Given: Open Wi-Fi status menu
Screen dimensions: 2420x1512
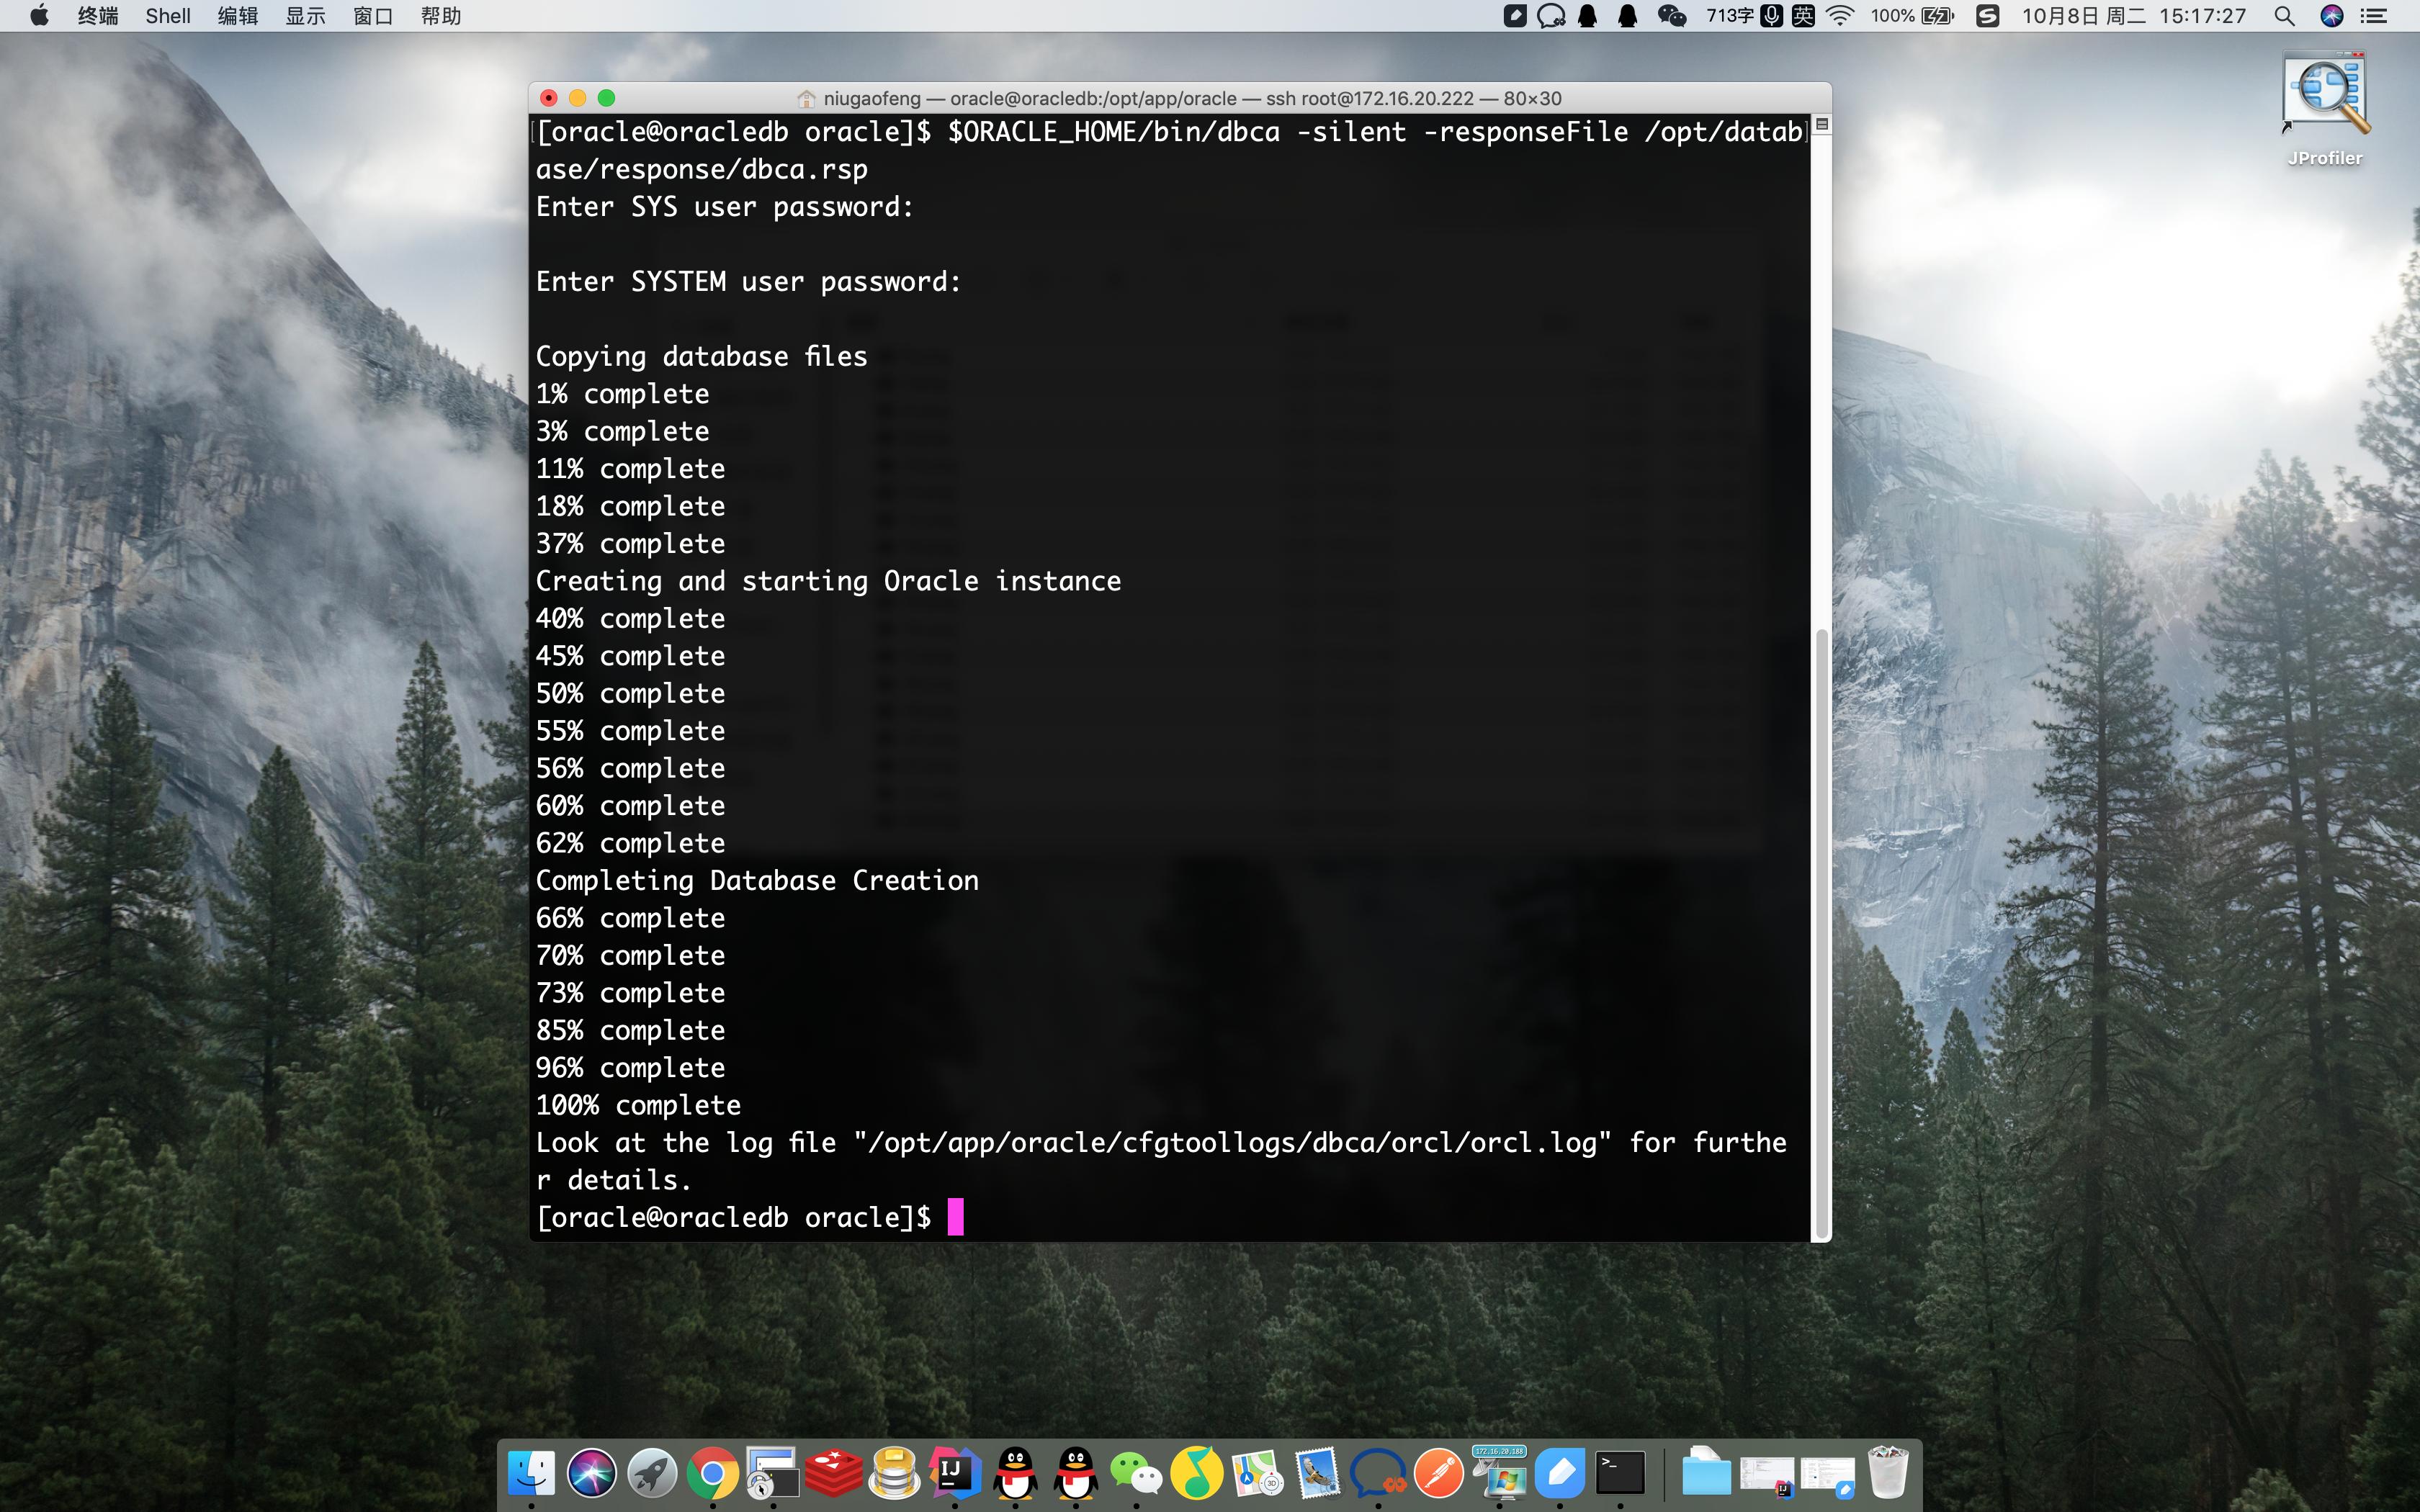Looking at the screenshot, I should click(1840, 15).
